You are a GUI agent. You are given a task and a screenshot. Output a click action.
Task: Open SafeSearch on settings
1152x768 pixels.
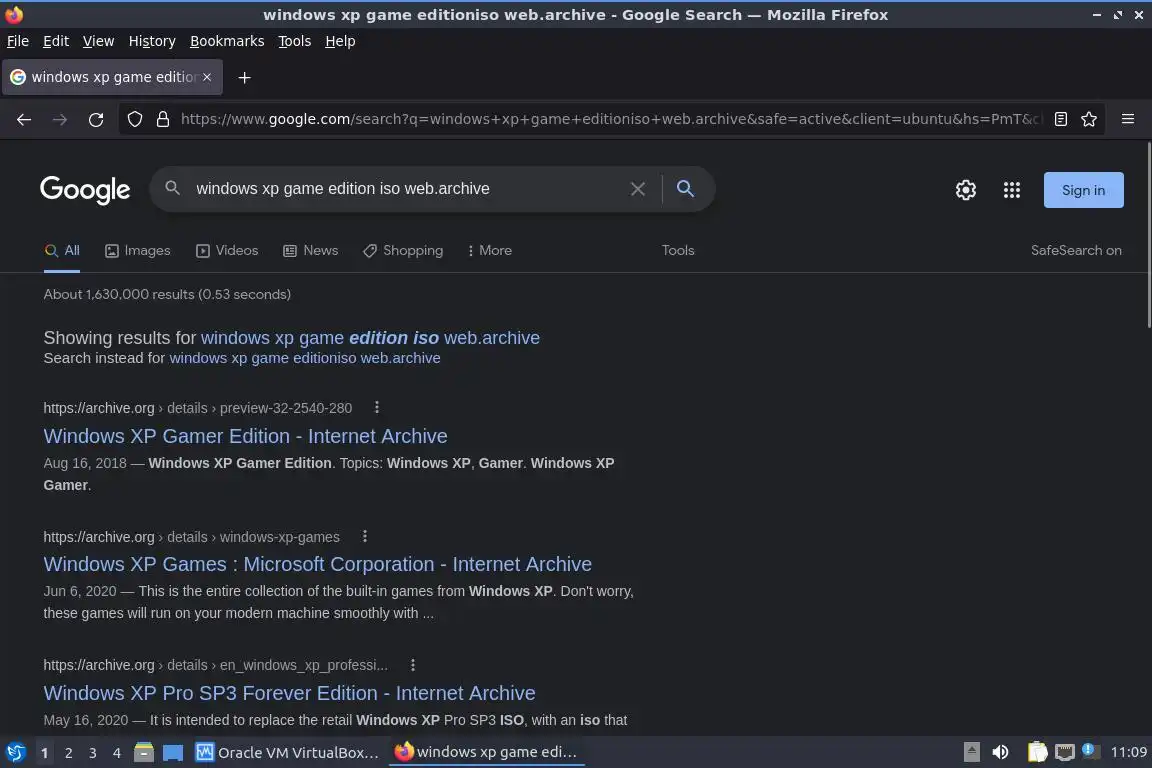pyautogui.click(x=1076, y=251)
